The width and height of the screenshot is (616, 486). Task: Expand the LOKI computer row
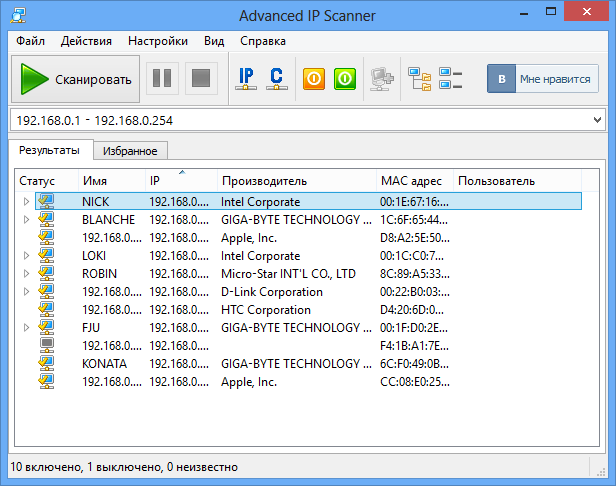click(x=26, y=256)
